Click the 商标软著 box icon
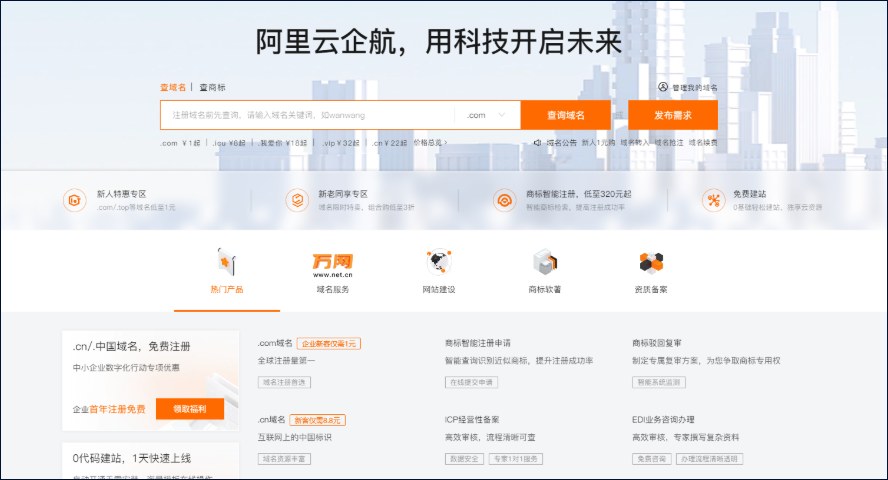This screenshot has width=888, height=480. pyautogui.click(x=545, y=262)
